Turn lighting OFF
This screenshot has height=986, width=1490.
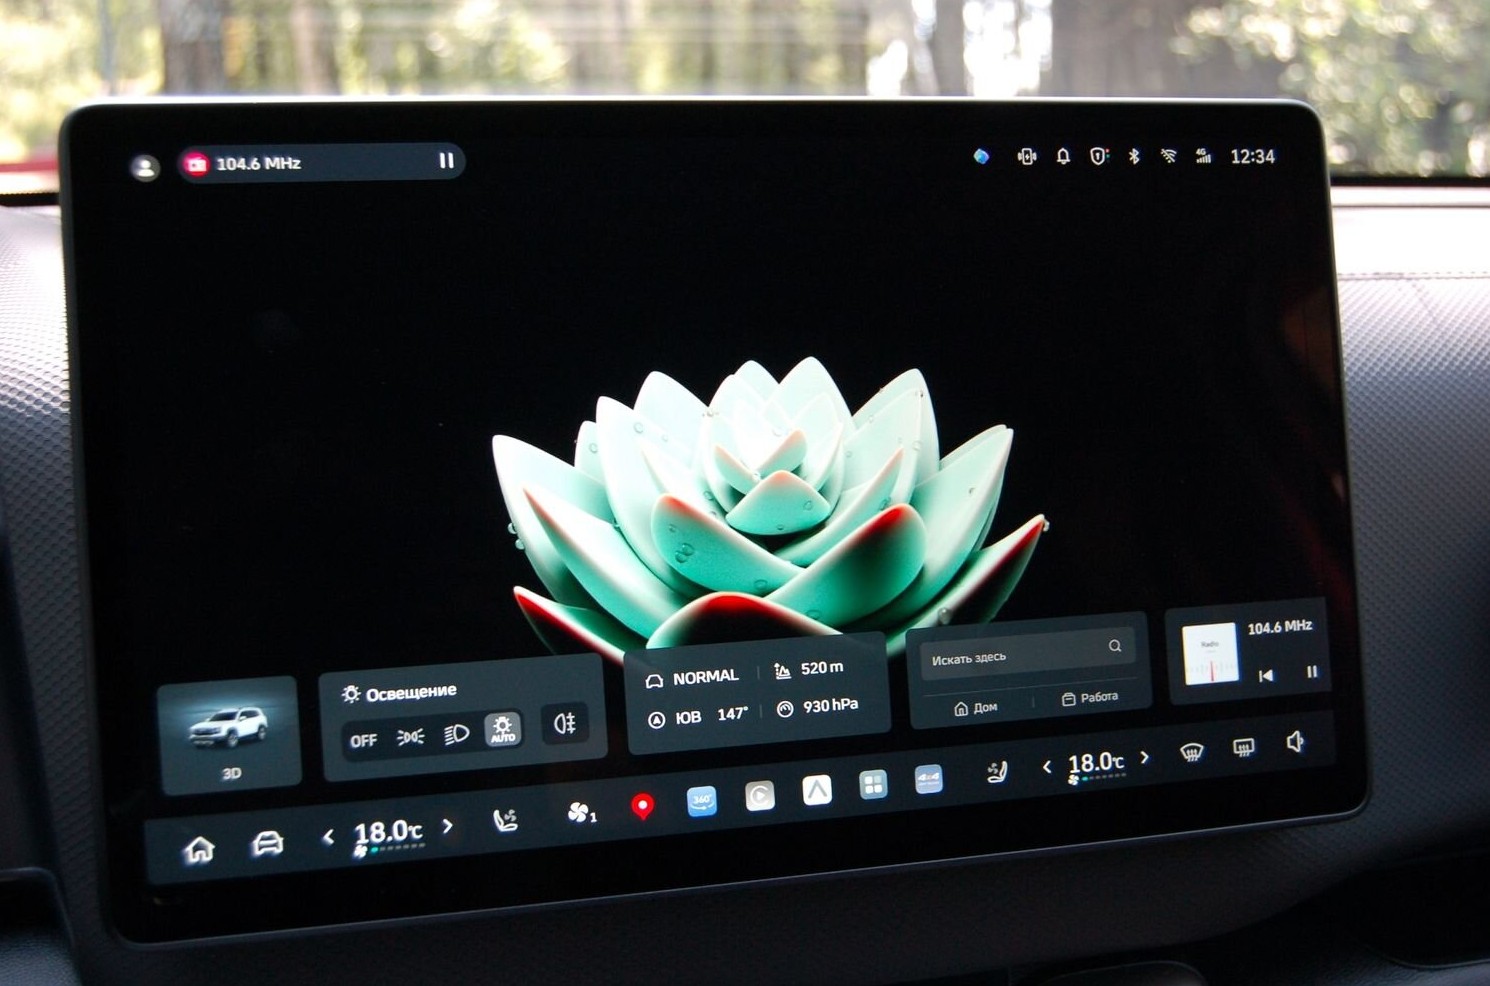363,741
